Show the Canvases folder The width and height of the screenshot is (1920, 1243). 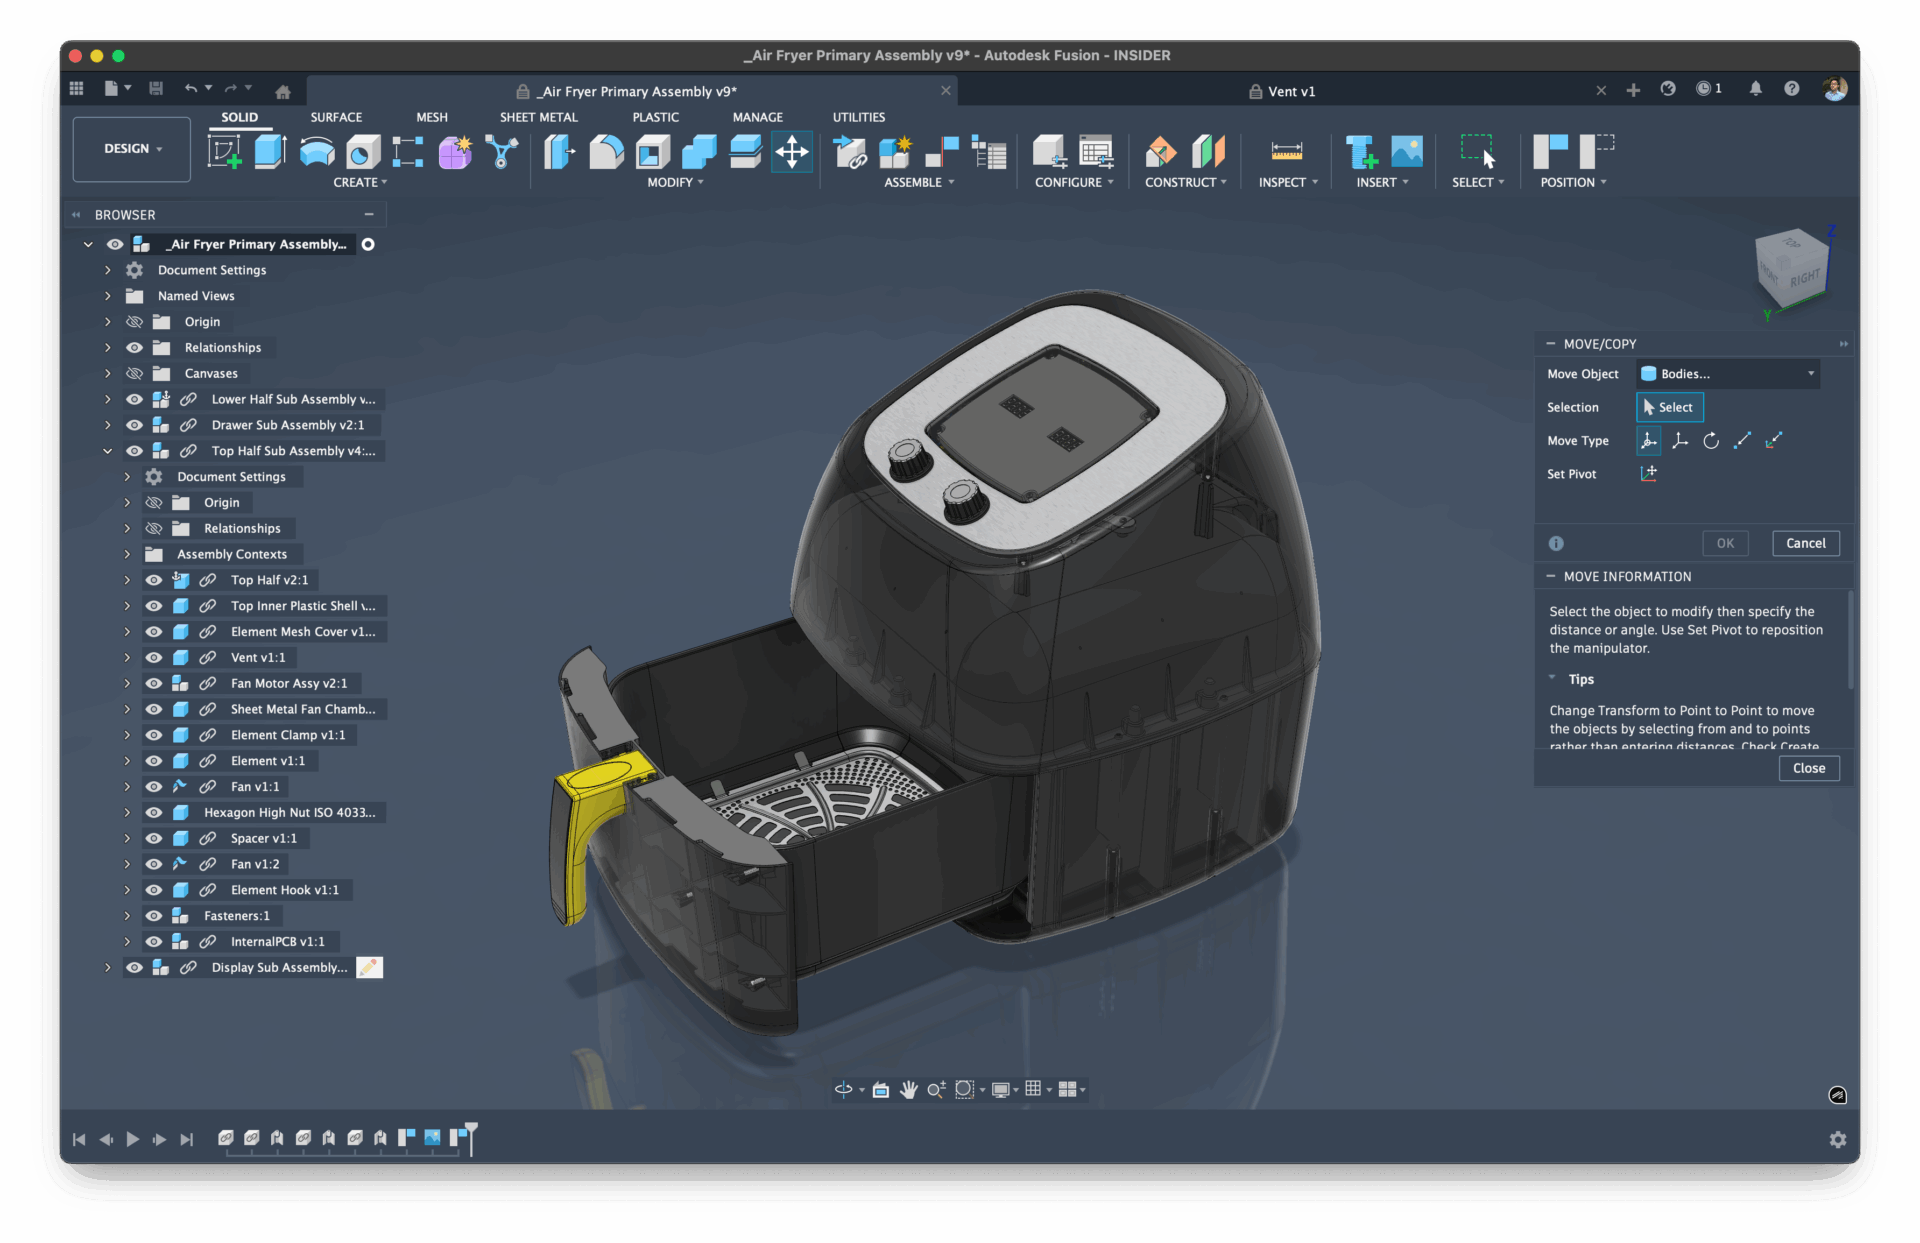tap(134, 374)
